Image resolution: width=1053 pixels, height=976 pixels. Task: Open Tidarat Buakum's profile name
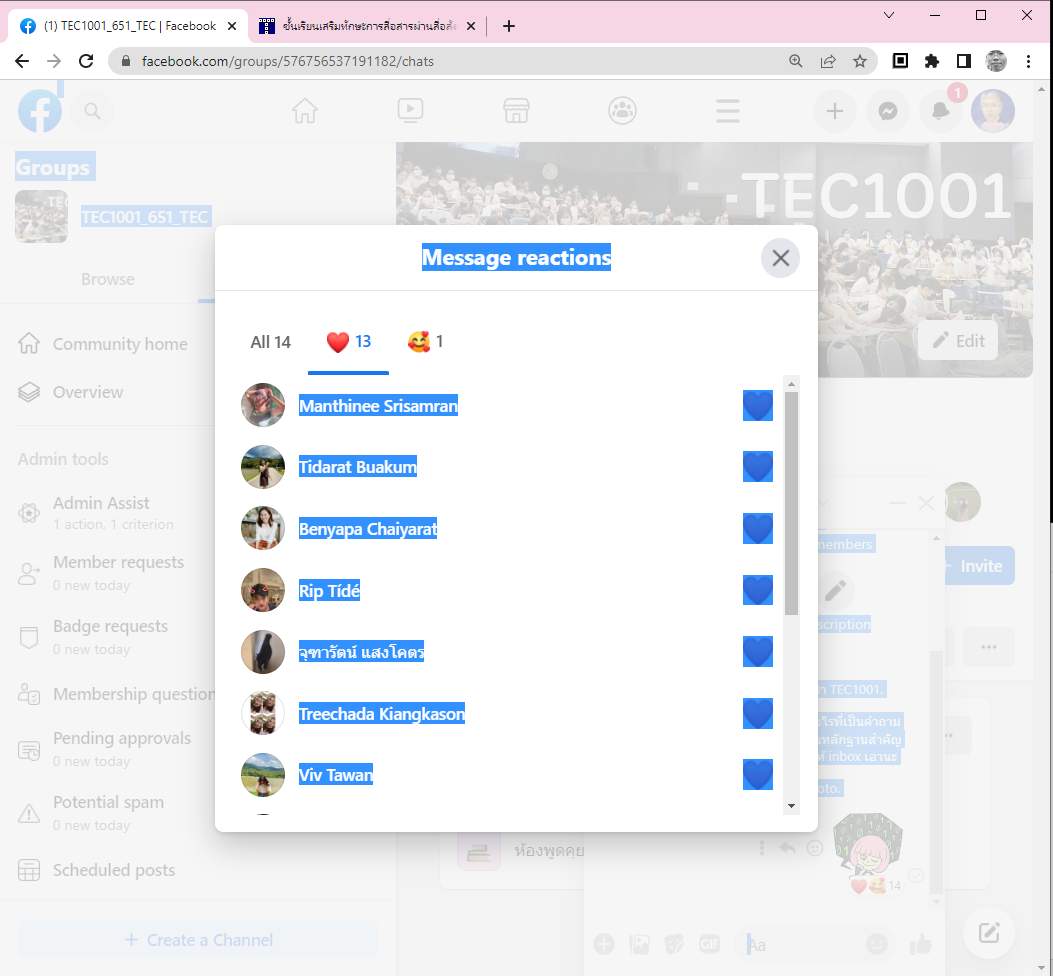click(357, 467)
